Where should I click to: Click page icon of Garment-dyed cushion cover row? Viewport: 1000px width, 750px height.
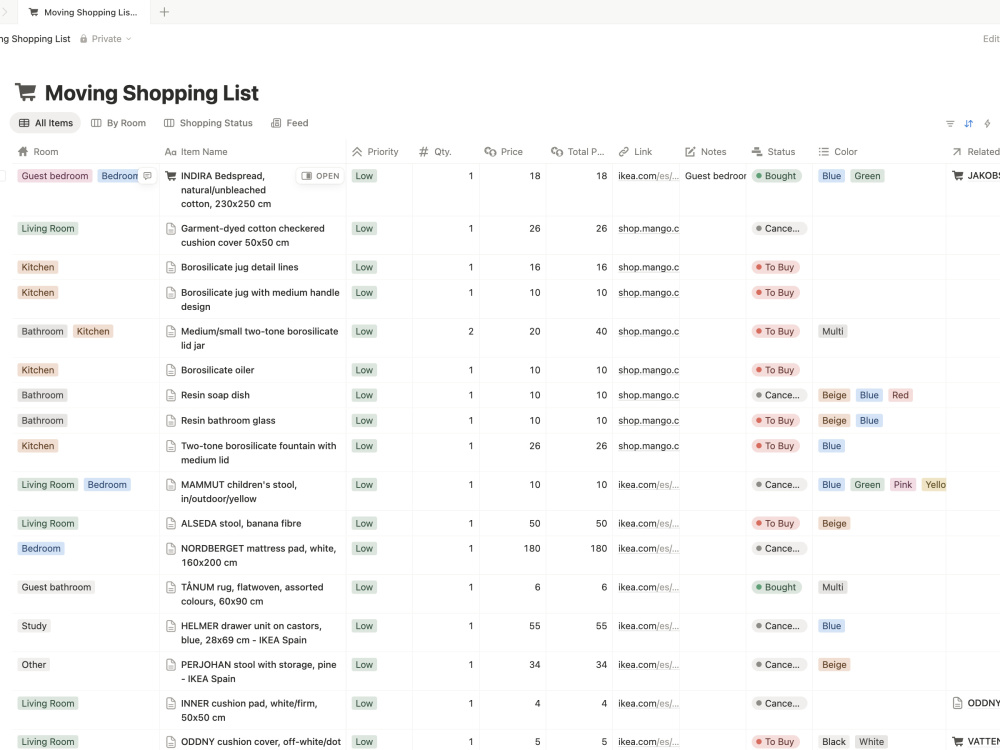click(x=170, y=228)
